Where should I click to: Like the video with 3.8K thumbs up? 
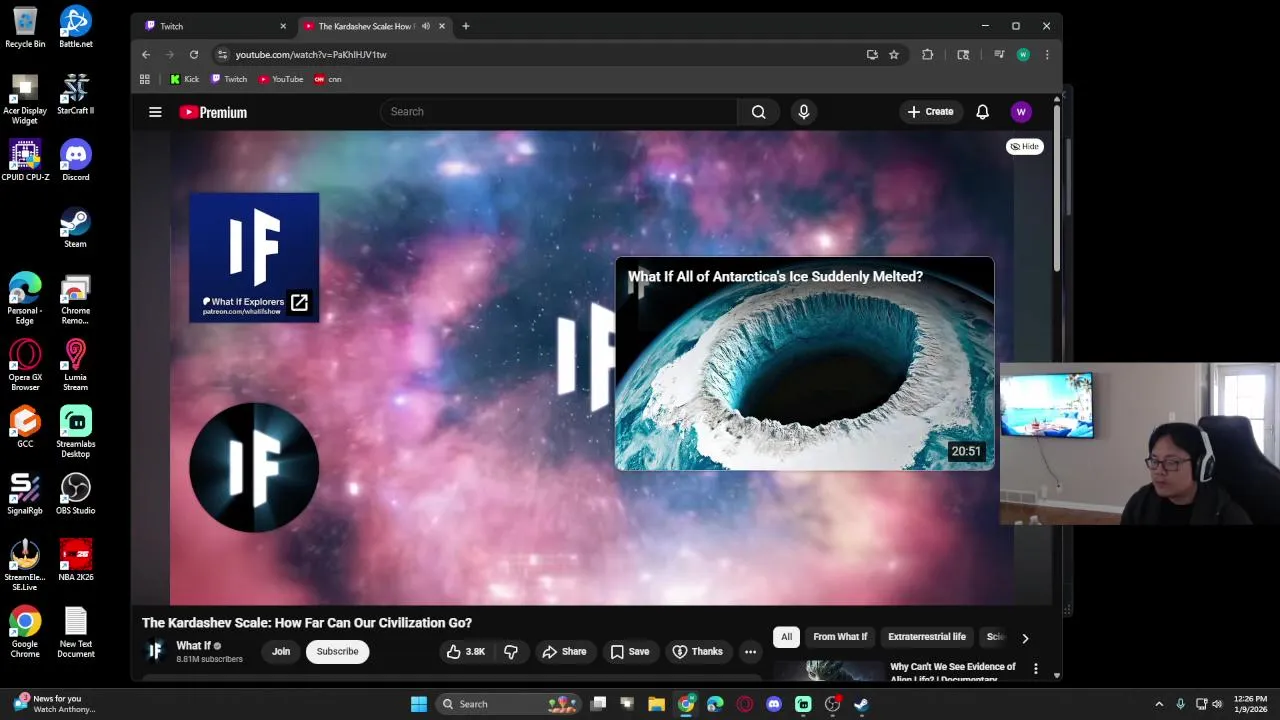(466, 651)
